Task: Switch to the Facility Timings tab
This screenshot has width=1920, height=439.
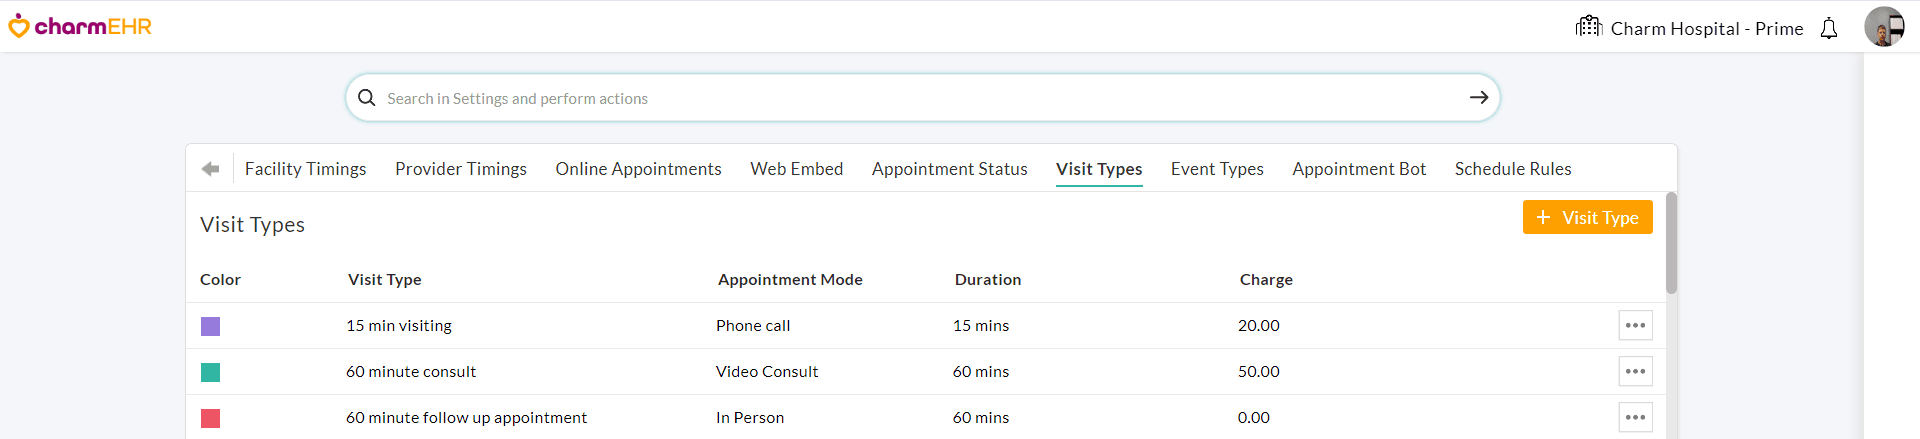Action: tap(305, 169)
